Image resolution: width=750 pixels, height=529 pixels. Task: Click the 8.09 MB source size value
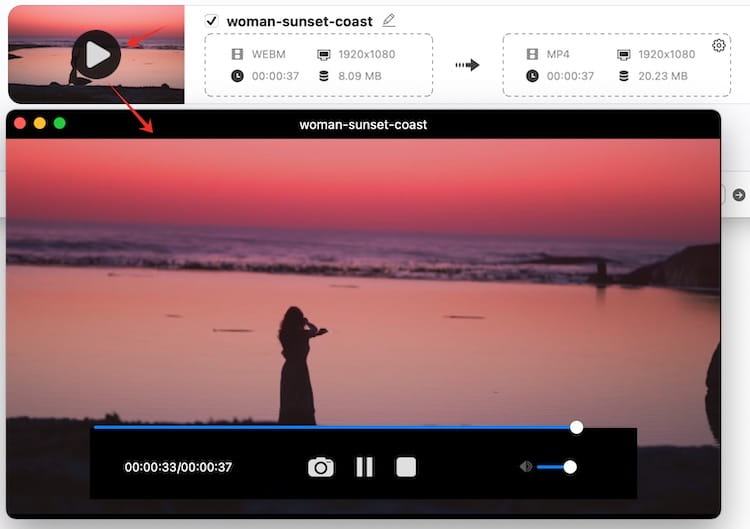tap(360, 76)
